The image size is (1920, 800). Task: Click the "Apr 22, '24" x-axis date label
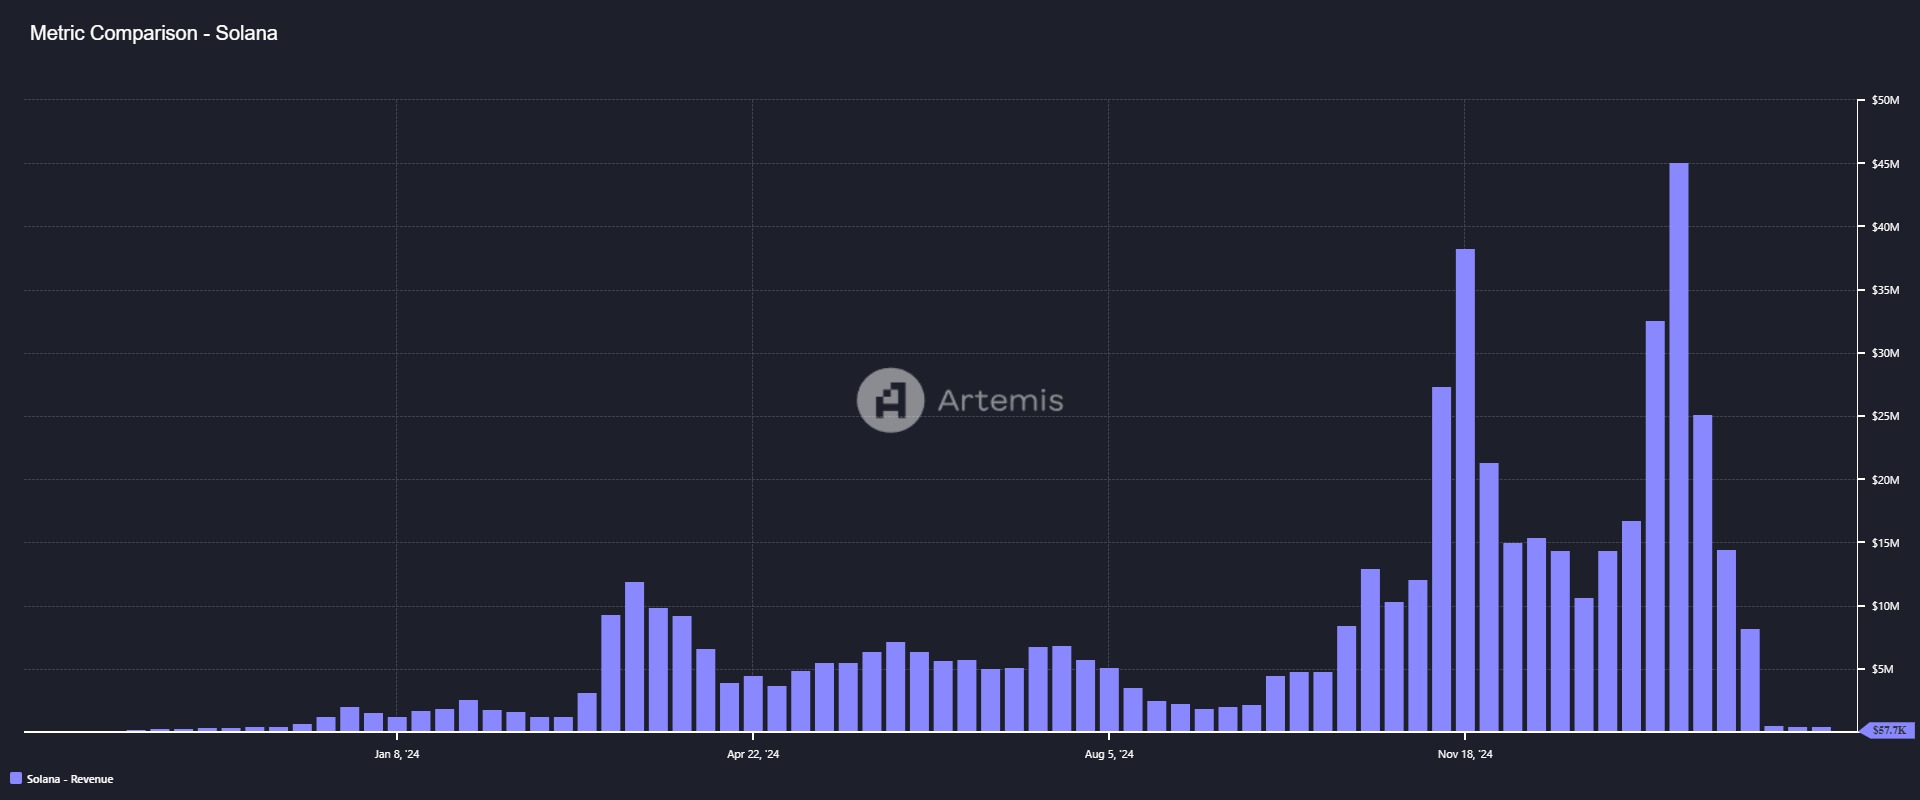(753, 754)
